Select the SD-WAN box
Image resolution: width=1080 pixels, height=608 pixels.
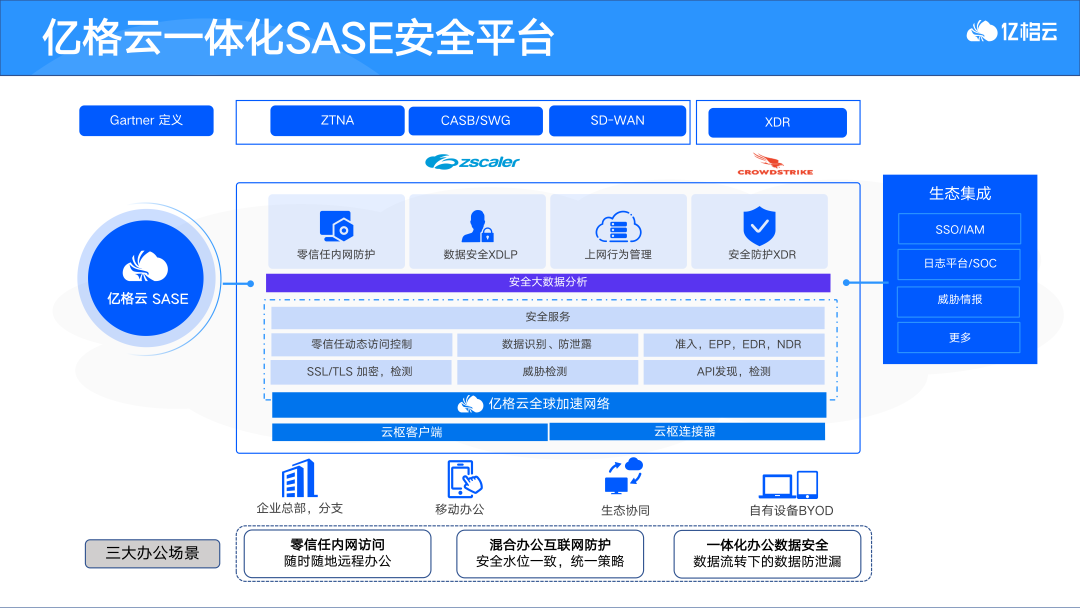point(617,120)
